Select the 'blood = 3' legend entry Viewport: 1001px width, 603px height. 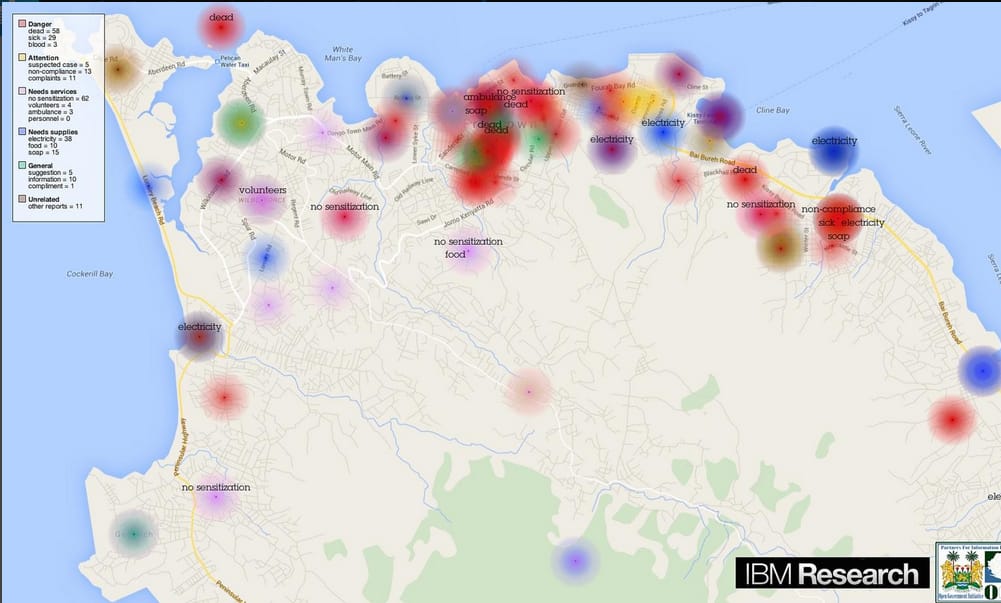42,45
